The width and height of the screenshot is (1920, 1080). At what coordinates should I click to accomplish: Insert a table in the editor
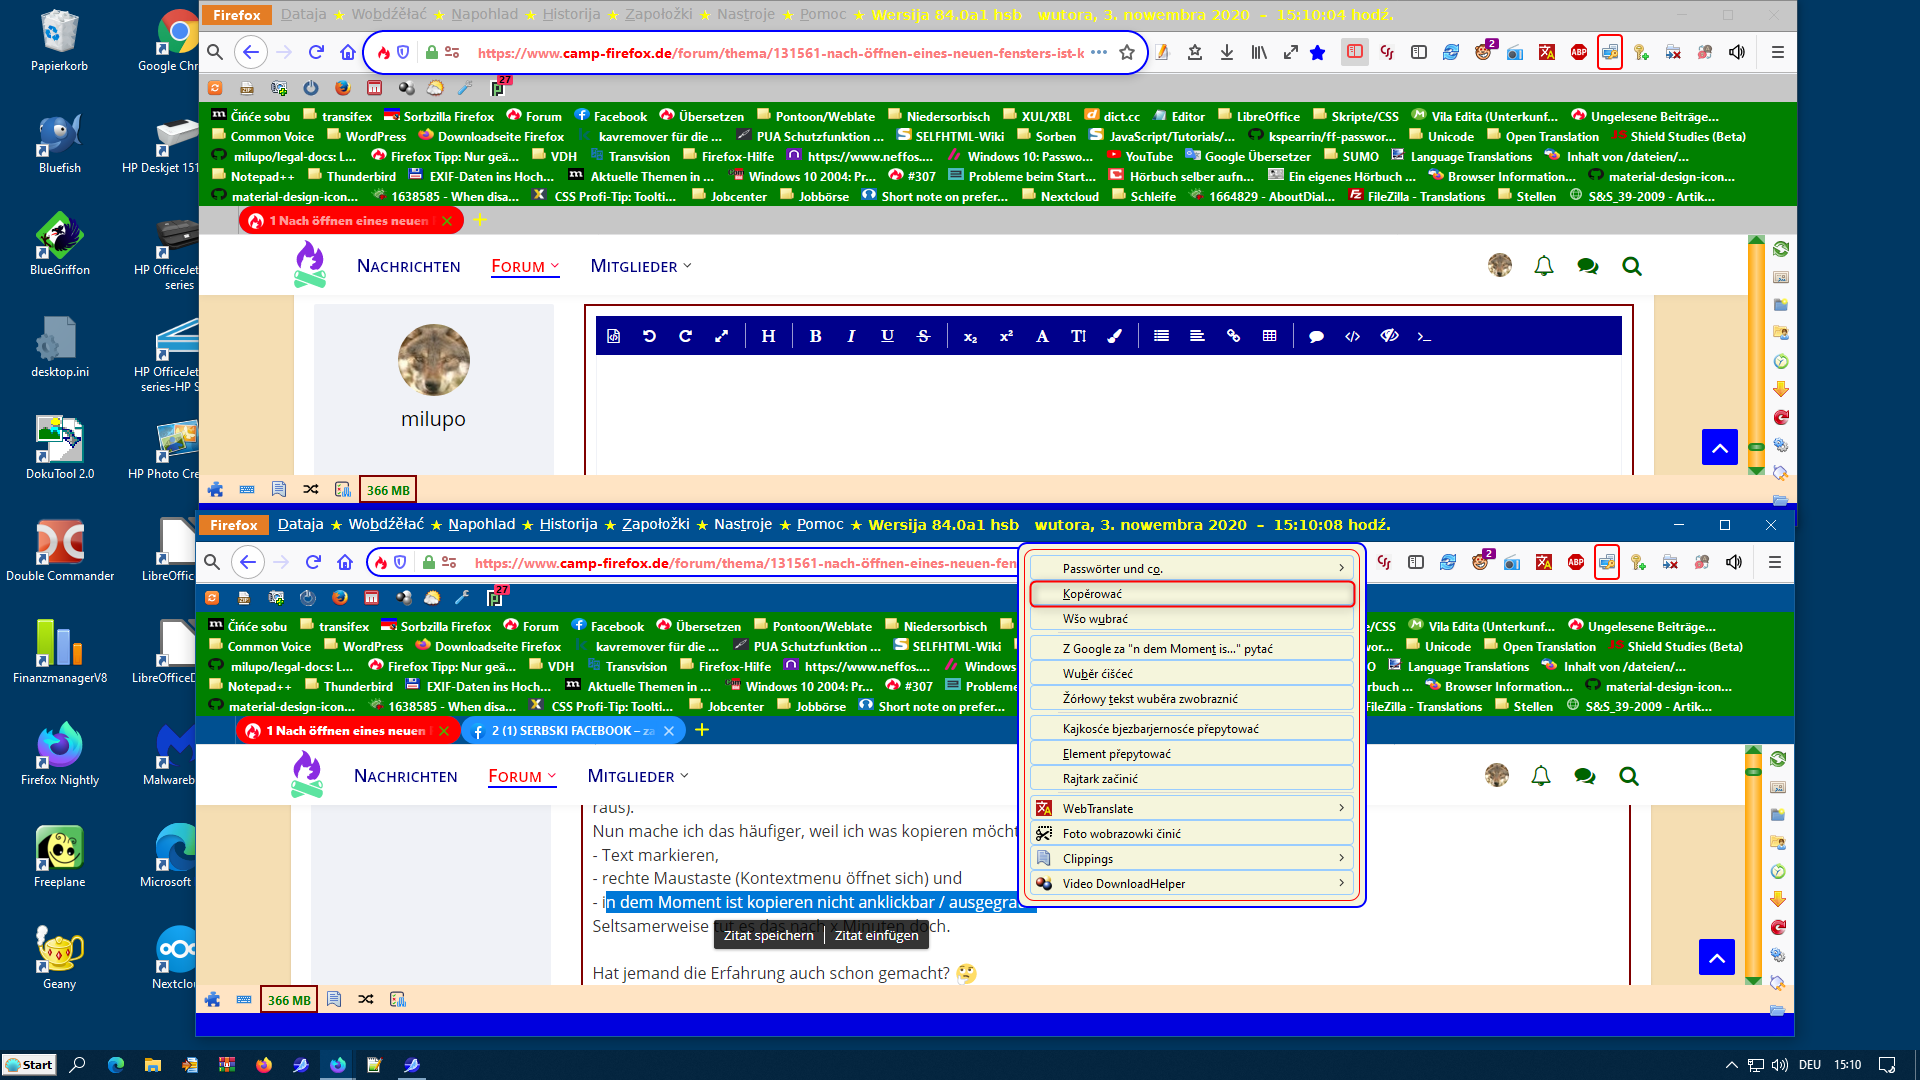(1270, 337)
